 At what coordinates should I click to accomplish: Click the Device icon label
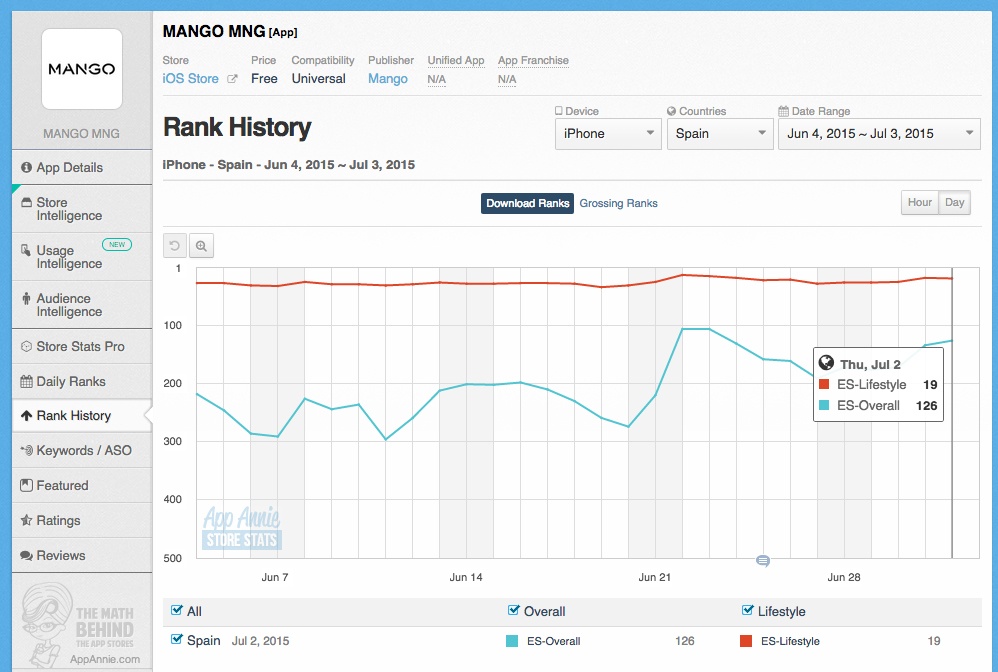(558, 111)
